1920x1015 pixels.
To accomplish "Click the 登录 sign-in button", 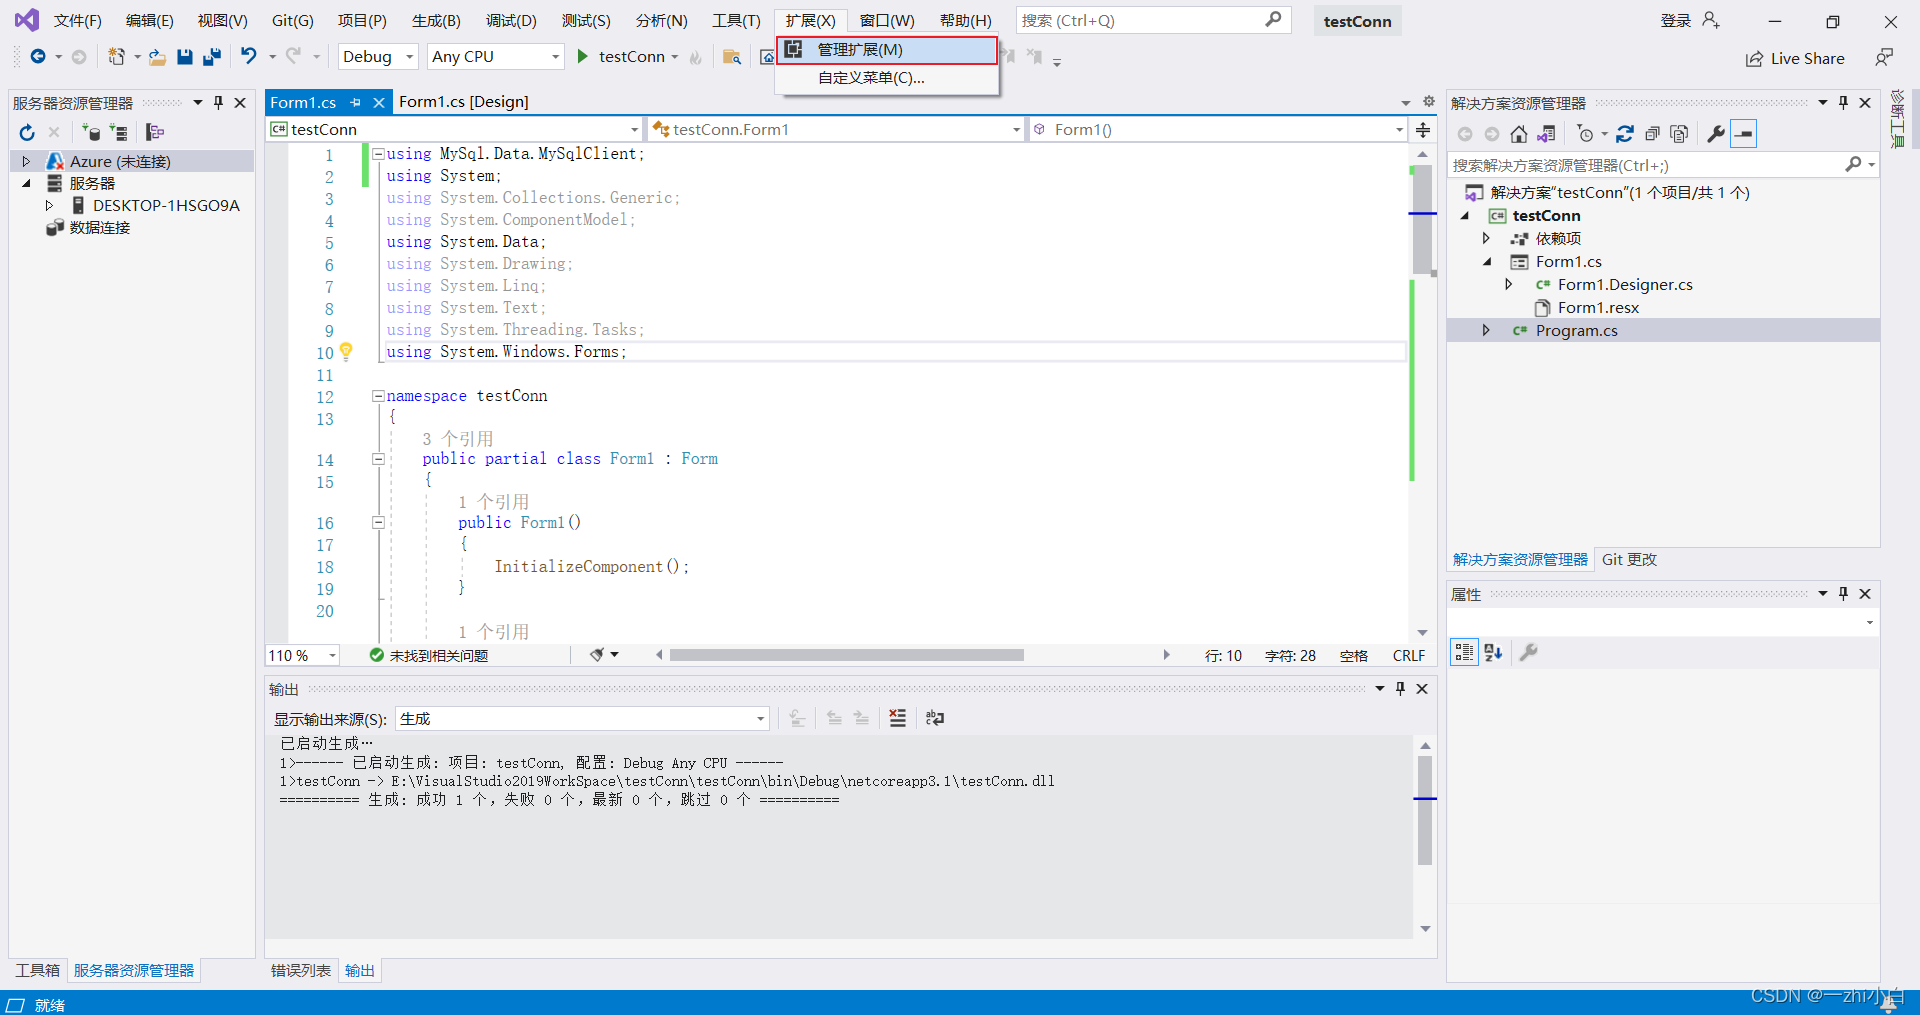I will [x=1690, y=21].
